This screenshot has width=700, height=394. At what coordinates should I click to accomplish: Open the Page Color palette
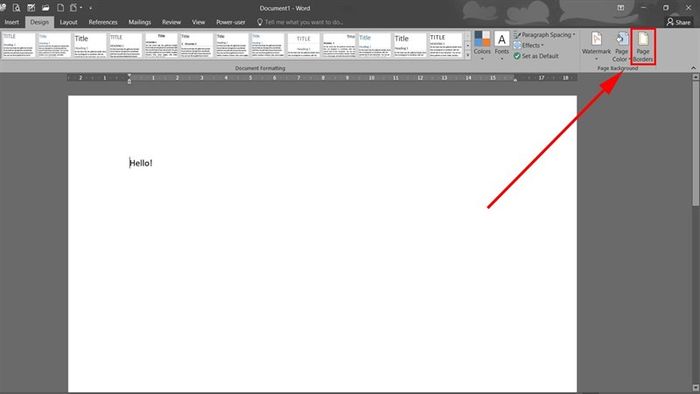tap(621, 46)
